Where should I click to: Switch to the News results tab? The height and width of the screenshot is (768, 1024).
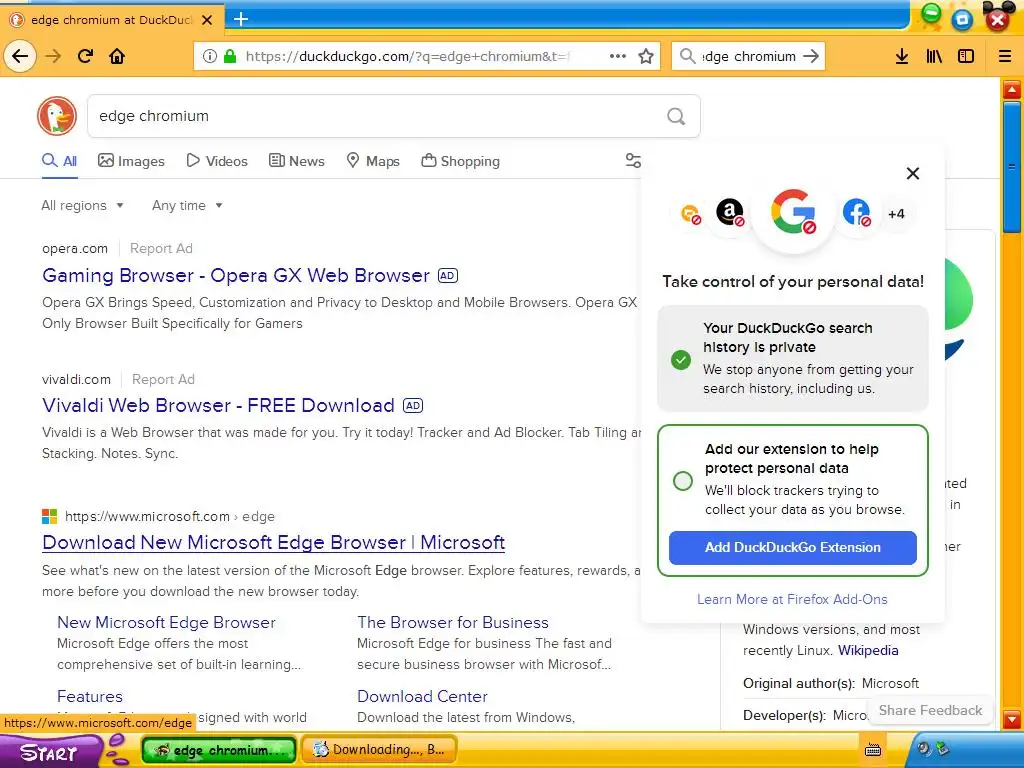pyautogui.click(x=296, y=161)
